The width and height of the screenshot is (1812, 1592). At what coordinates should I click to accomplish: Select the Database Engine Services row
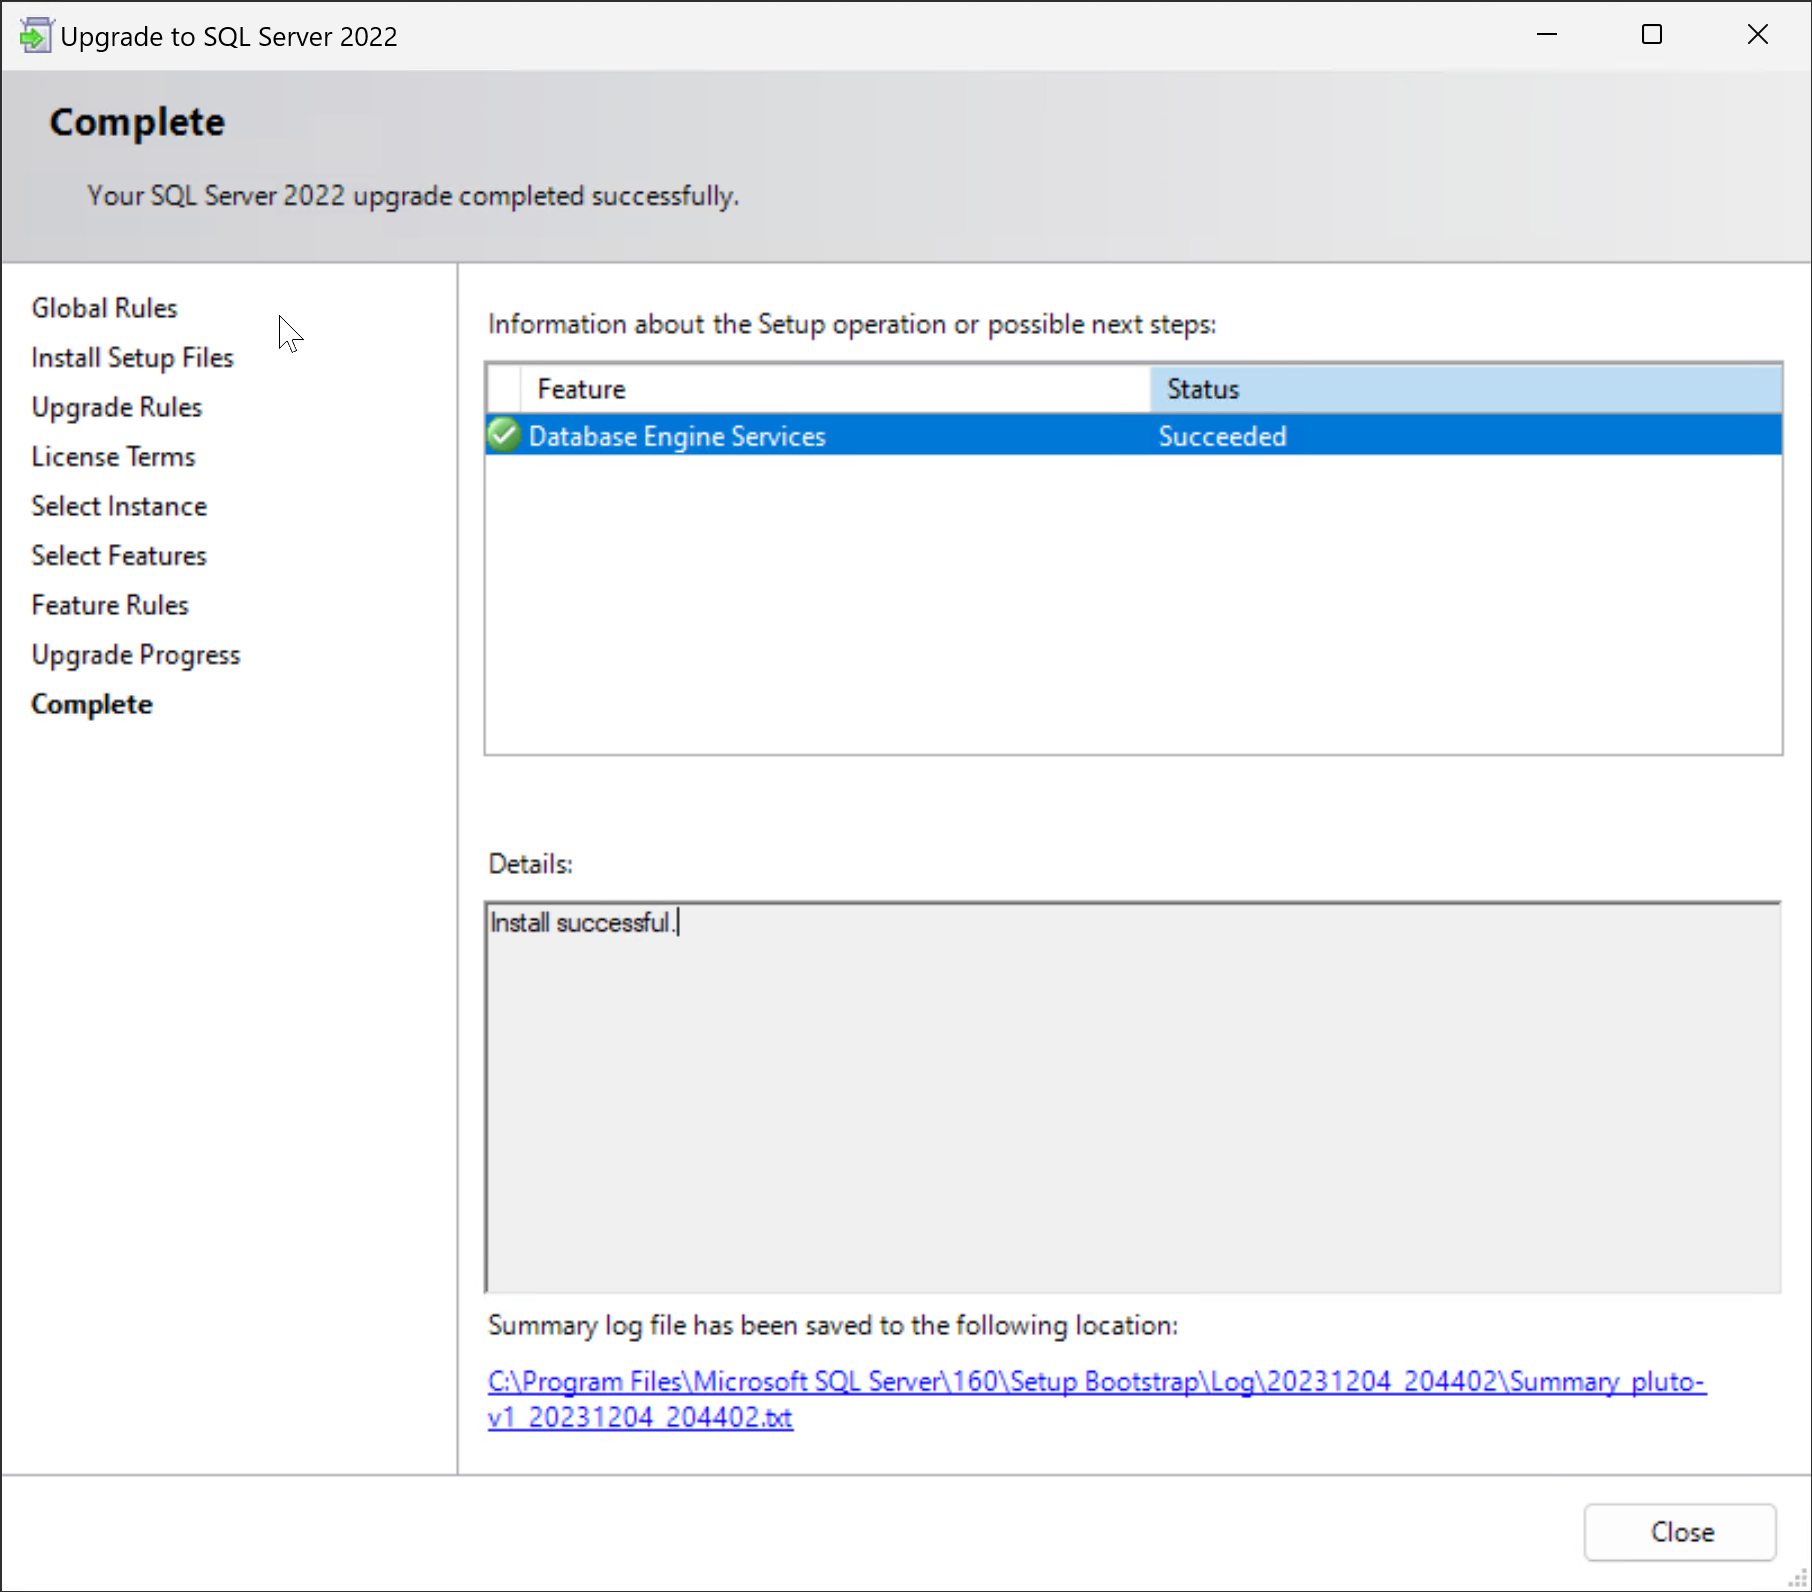pyautogui.click(x=677, y=437)
